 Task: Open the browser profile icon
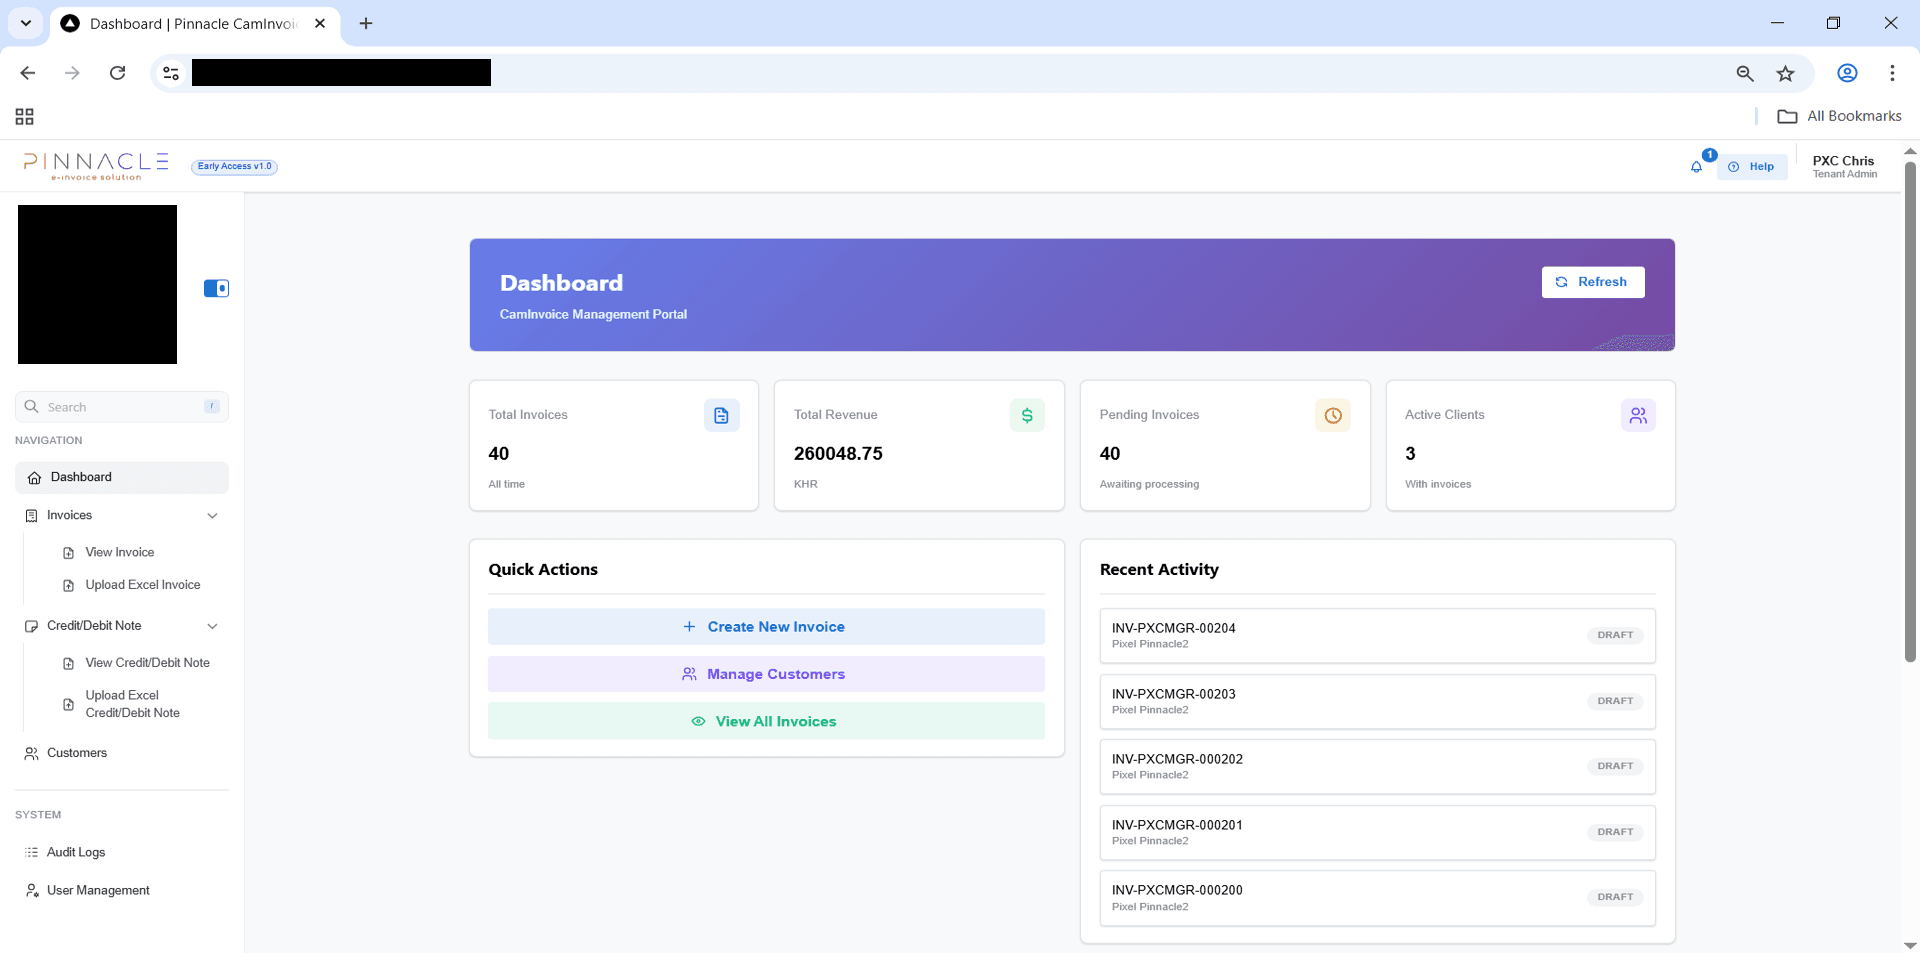[1847, 73]
